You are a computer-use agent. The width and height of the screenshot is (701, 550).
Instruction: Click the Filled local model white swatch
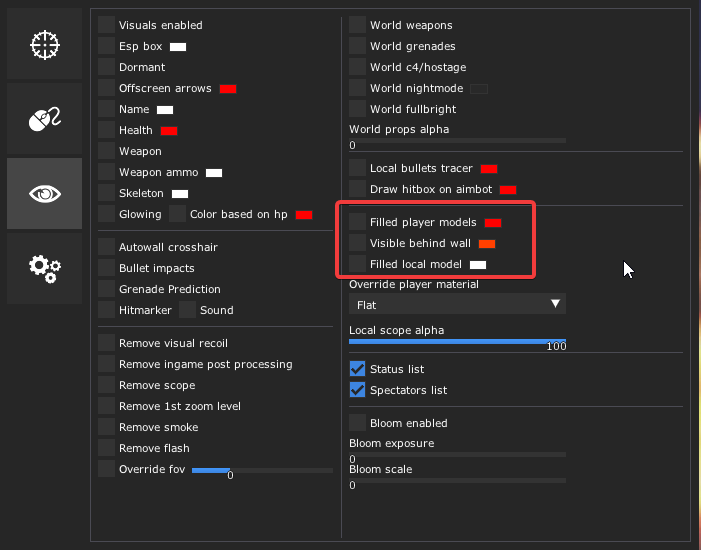[x=478, y=265]
